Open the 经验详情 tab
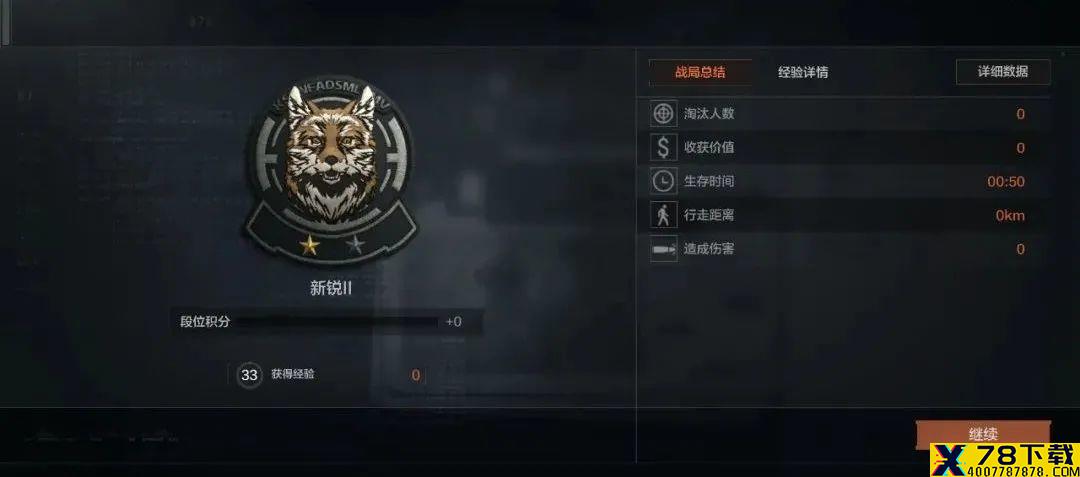The image size is (1080, 477). tap(802, 72)
